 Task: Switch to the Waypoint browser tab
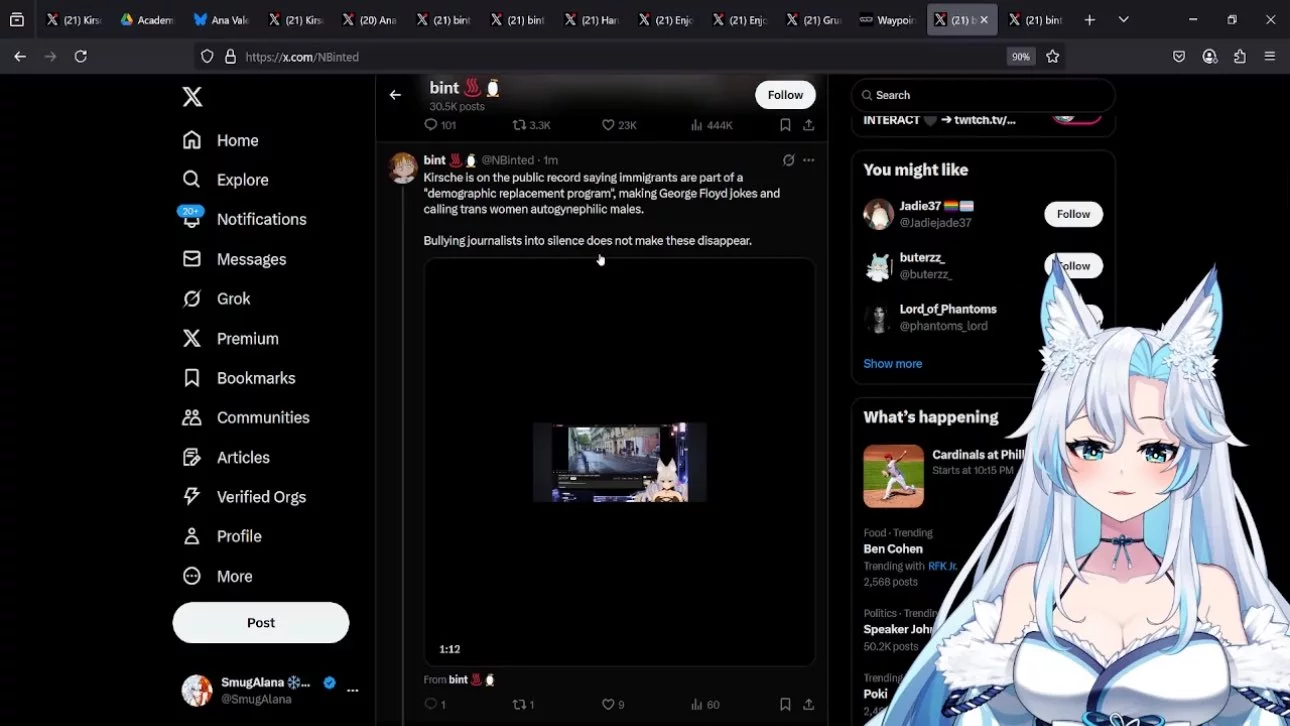pyautogui.click(x=888, y=20)
